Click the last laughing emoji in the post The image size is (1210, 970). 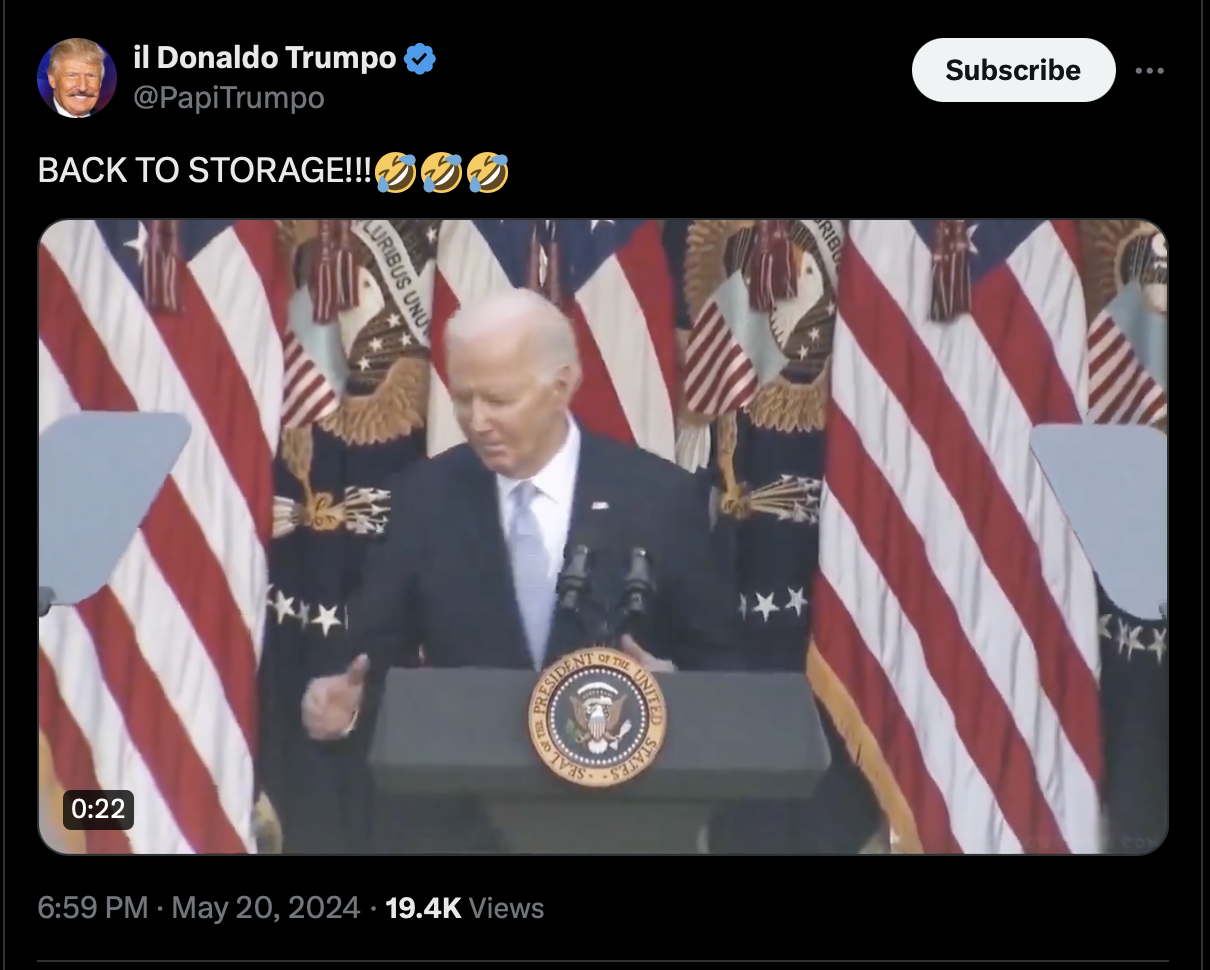pos(488,172)
